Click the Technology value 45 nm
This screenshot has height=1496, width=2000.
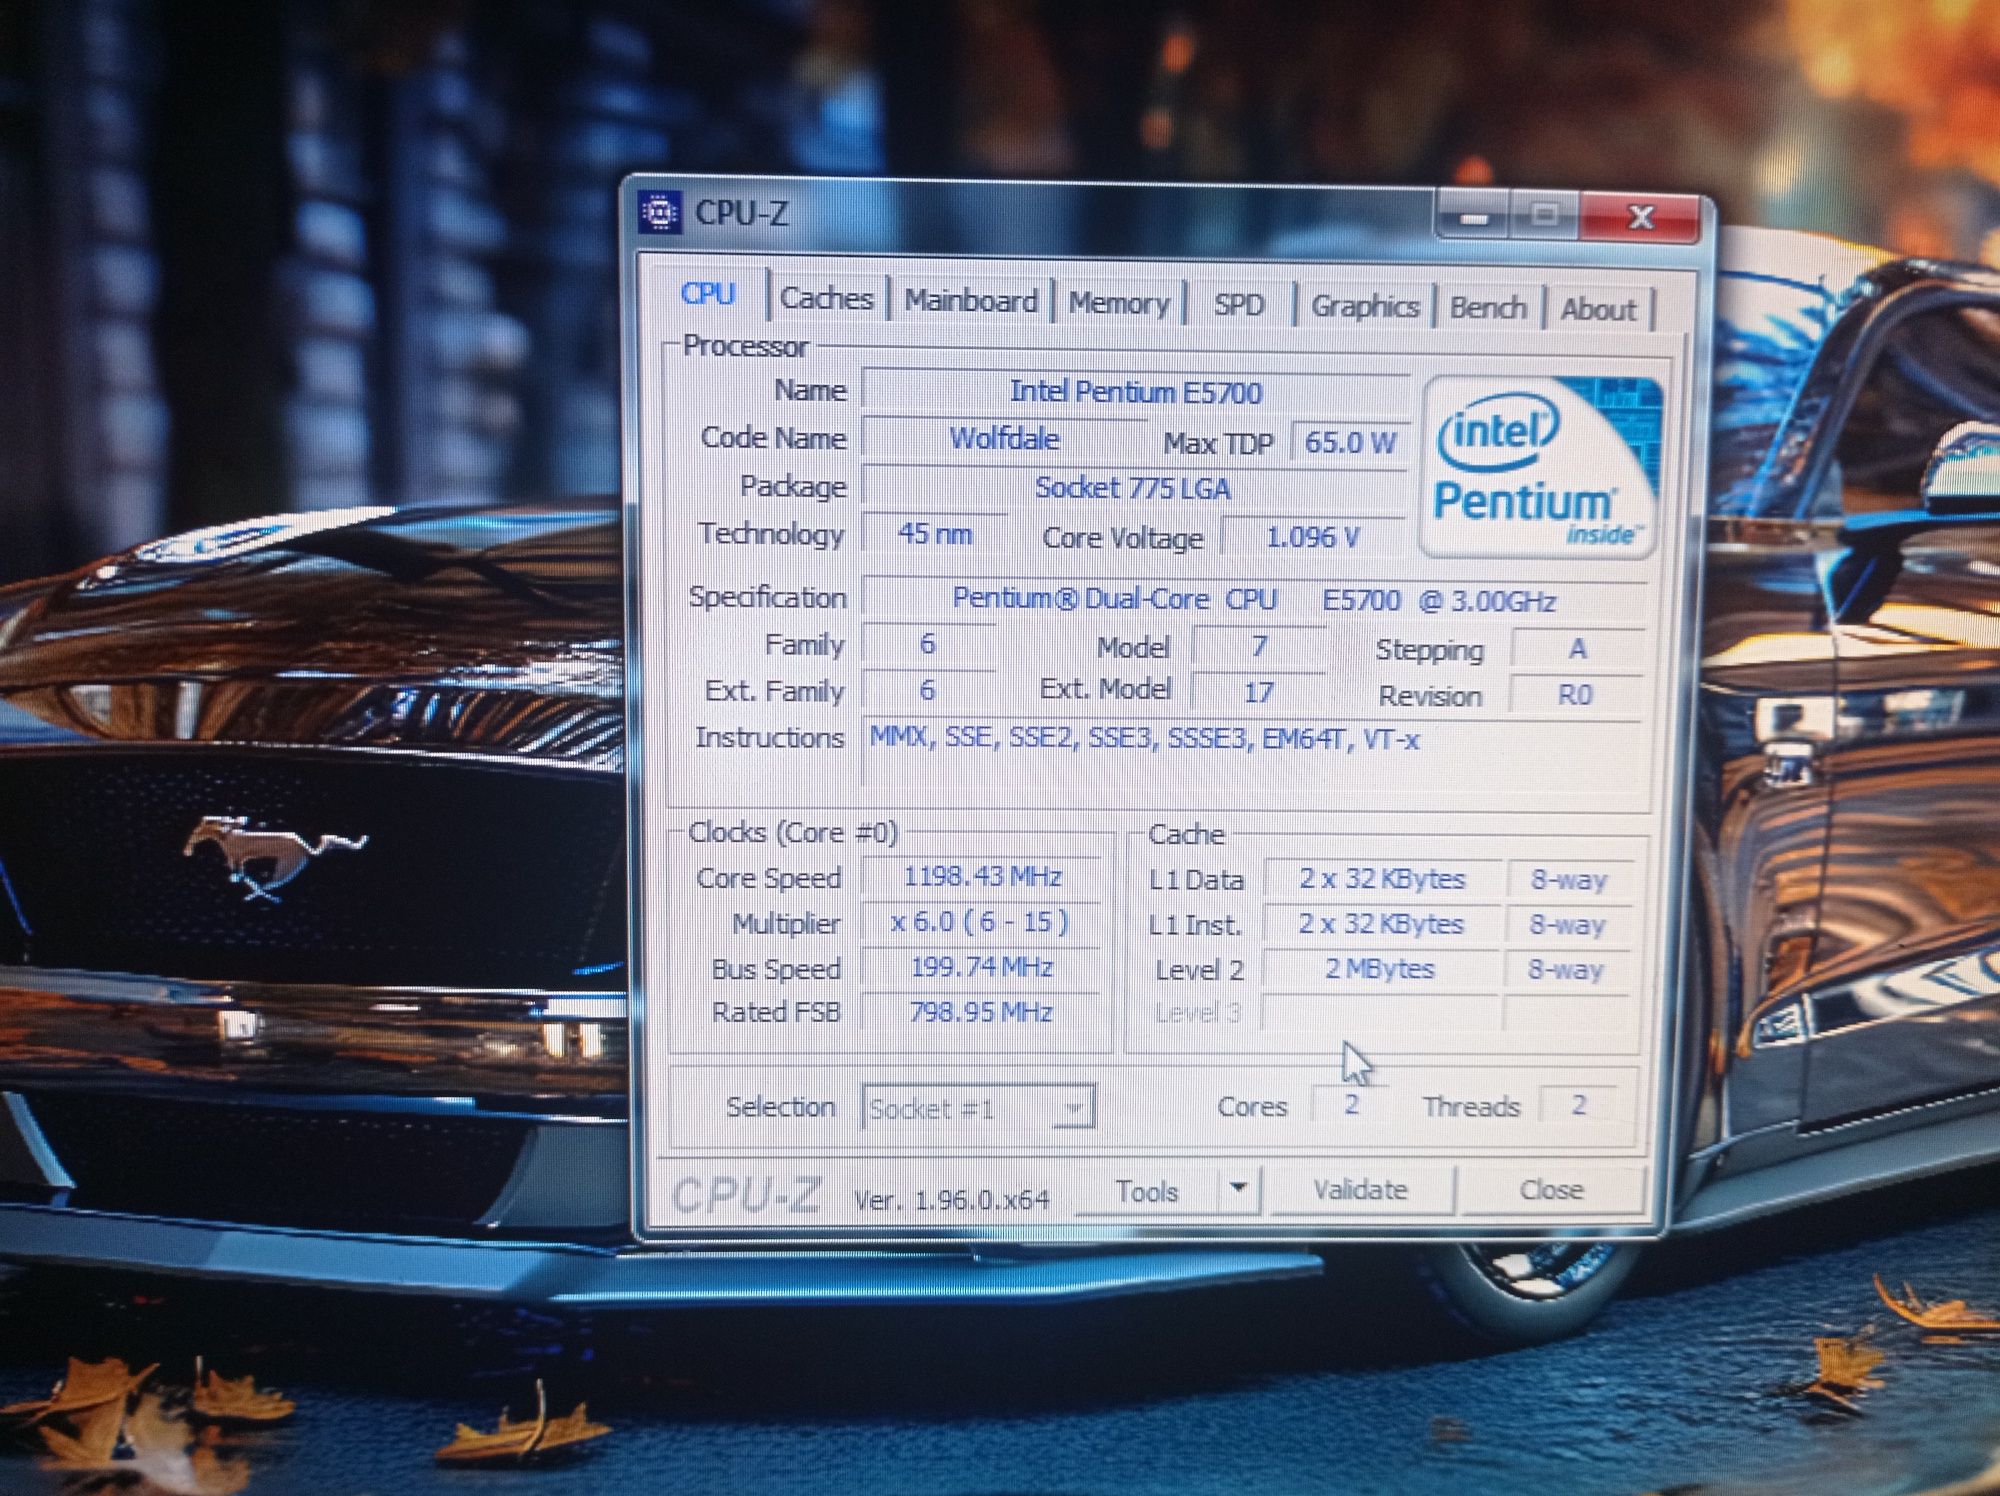[934, 534]
